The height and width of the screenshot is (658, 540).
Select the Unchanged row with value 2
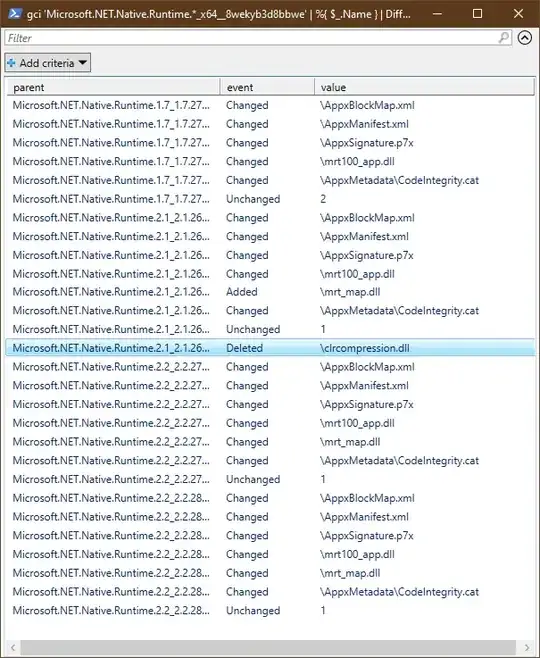point(270,199)
